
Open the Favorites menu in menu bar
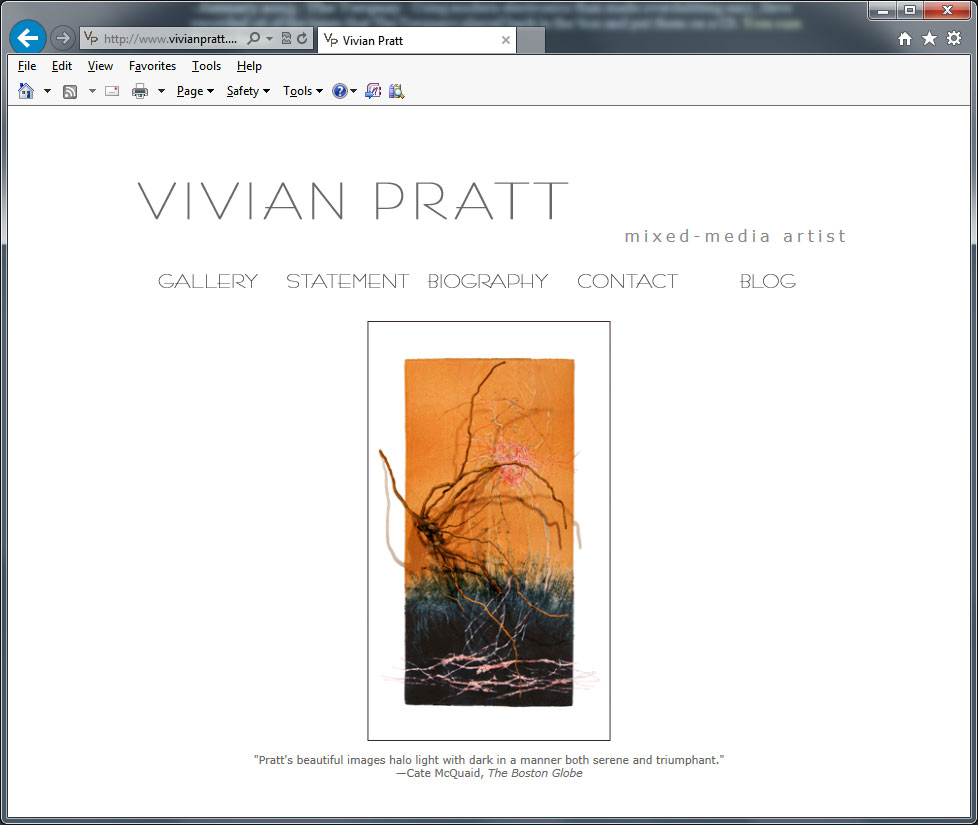point(152,66)
